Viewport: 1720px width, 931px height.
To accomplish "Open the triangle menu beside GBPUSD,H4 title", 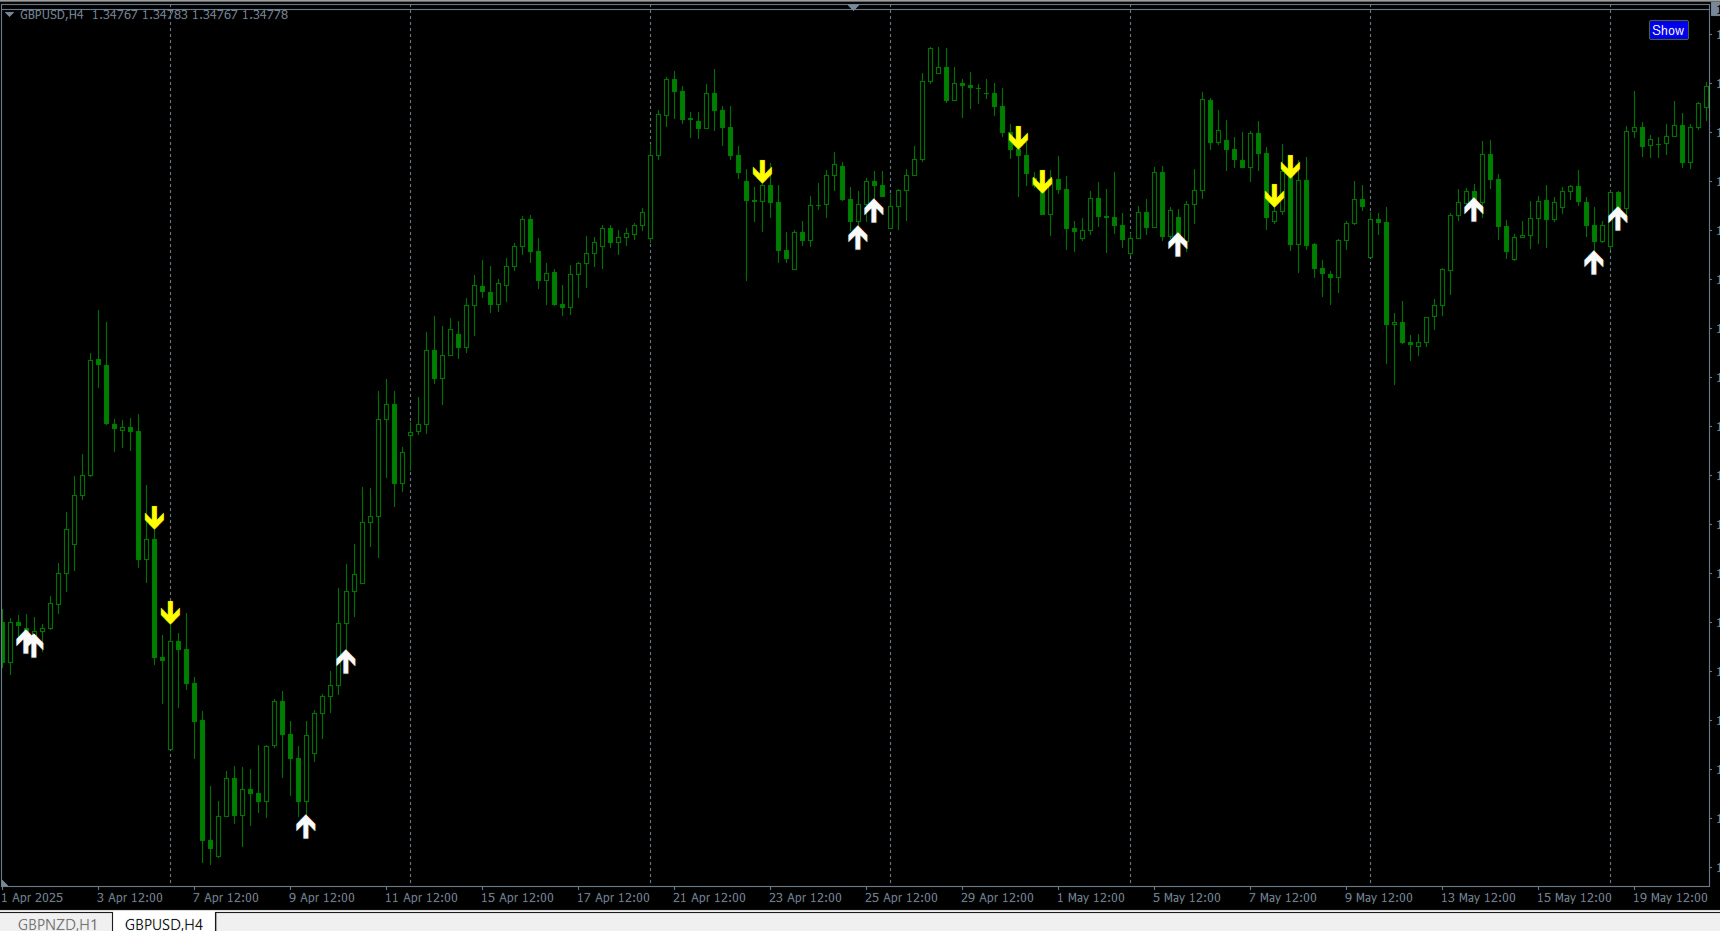I will (10, 15).
